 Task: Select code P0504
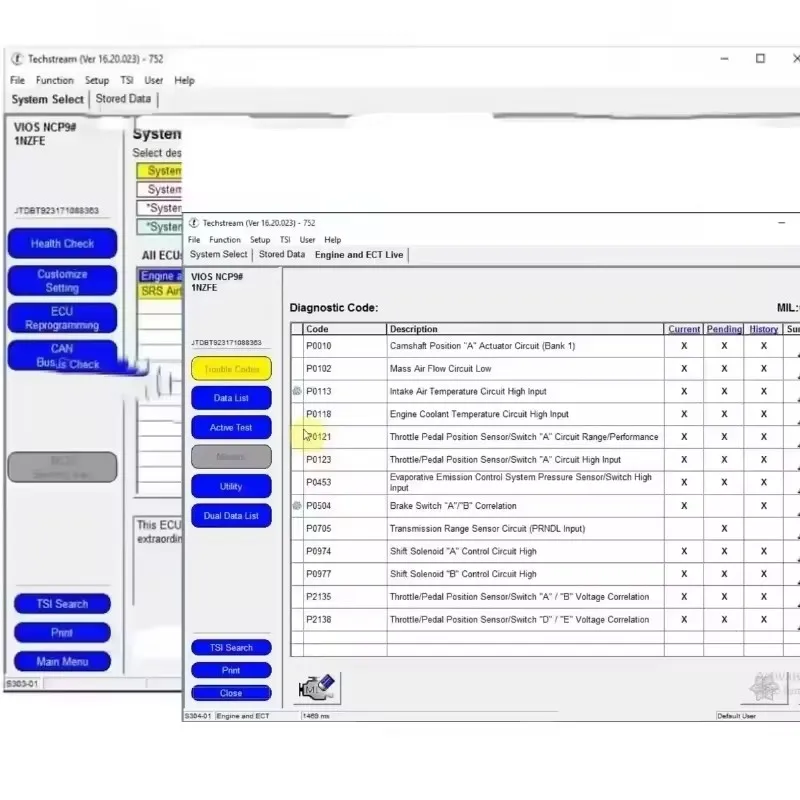[x=318, y=506]
